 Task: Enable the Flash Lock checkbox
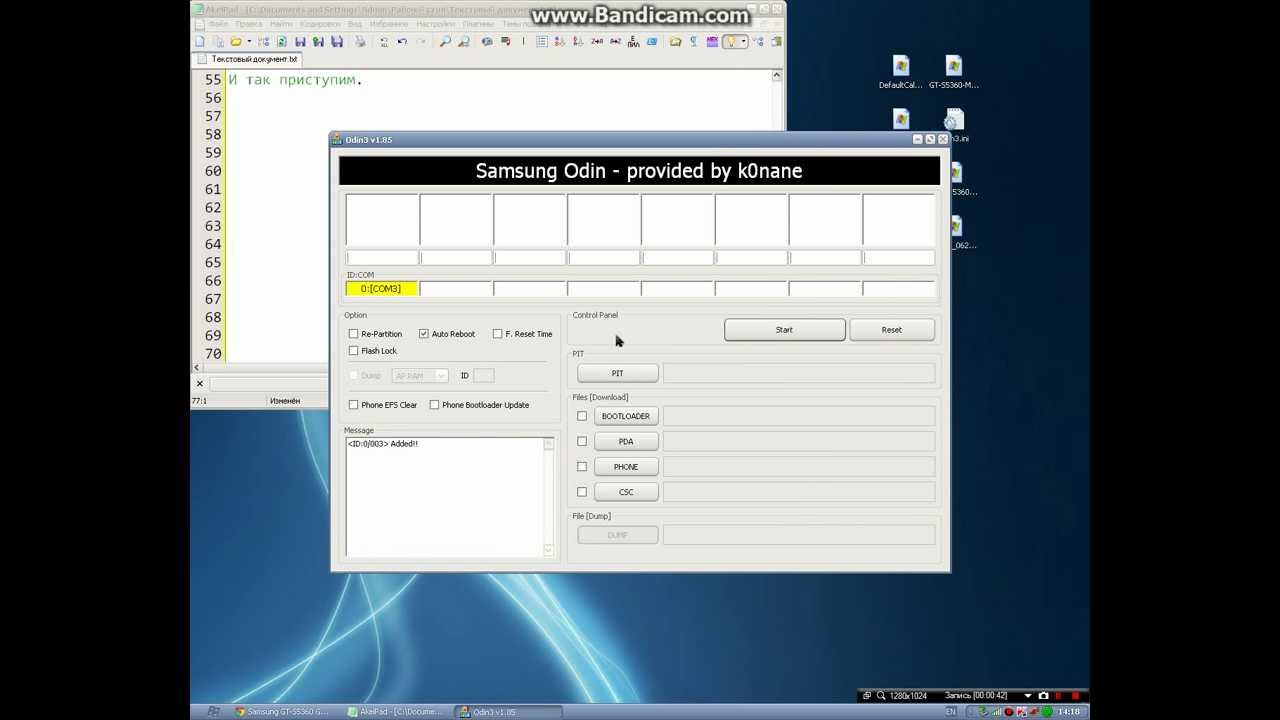tap(353, 351)
